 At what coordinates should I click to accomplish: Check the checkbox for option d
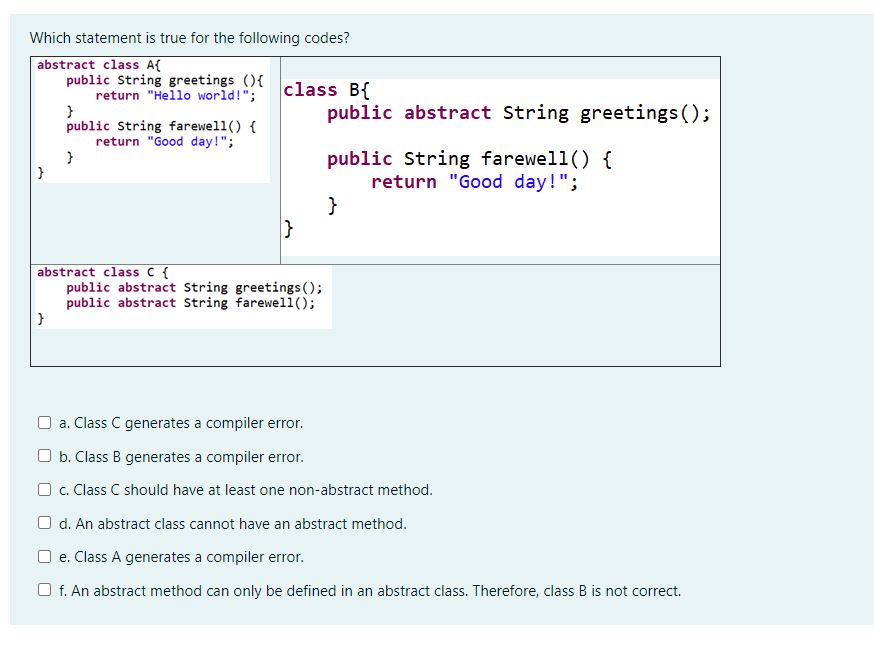coord(44,523)
